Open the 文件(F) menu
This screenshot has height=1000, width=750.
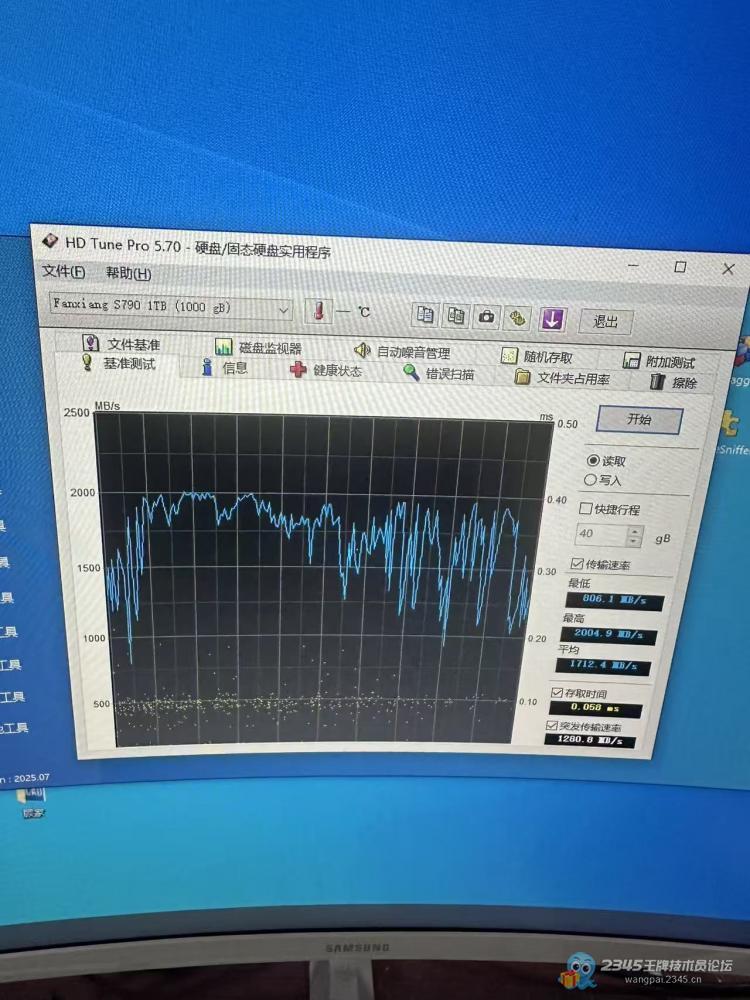click(x=63, y=272)
